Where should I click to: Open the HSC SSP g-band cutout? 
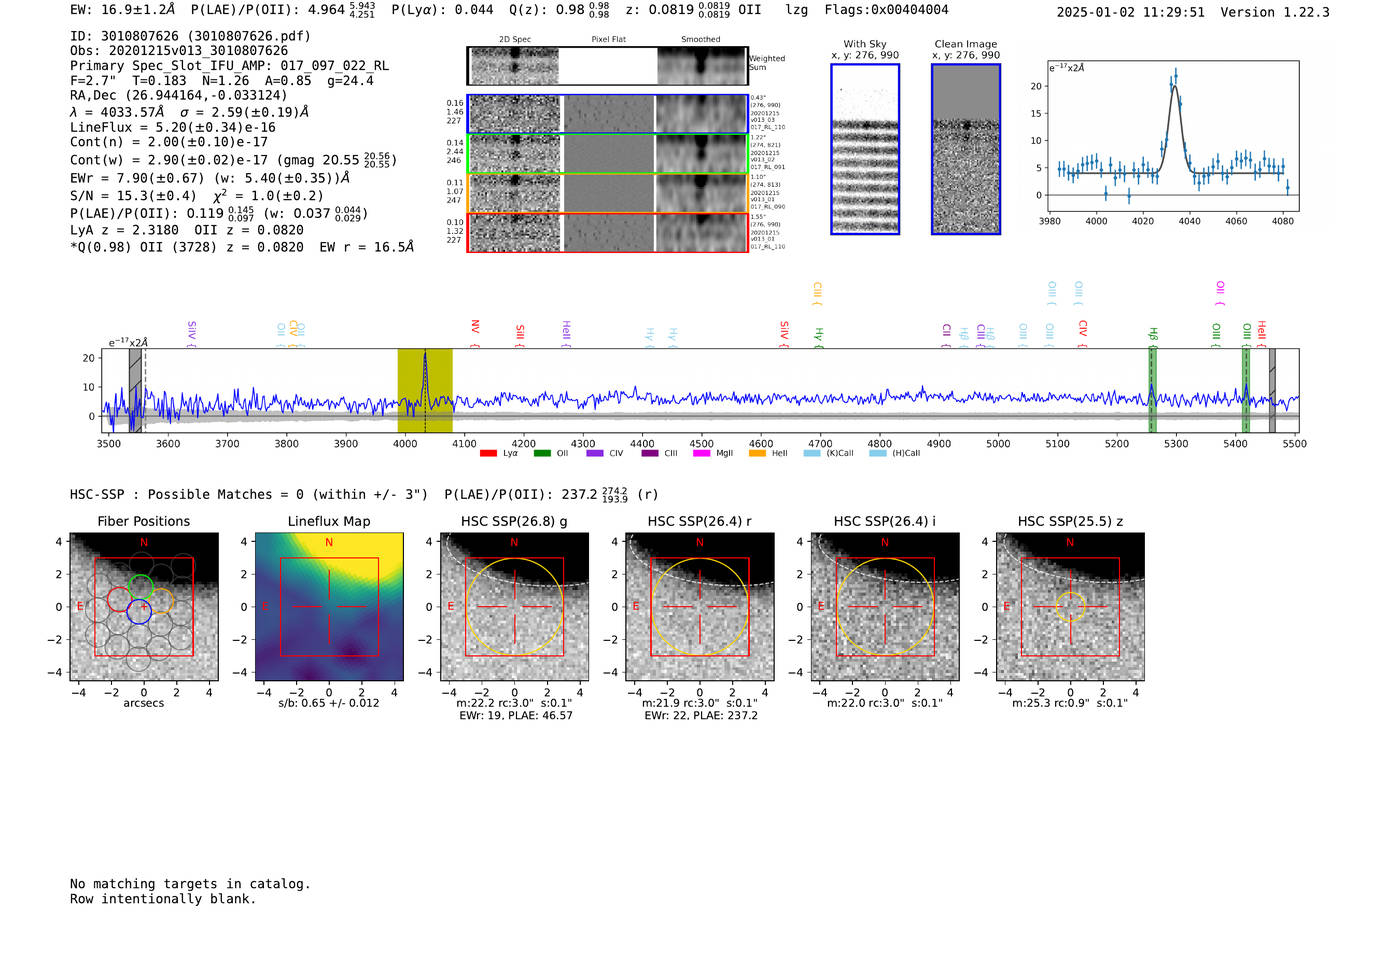tap(514, 607)
